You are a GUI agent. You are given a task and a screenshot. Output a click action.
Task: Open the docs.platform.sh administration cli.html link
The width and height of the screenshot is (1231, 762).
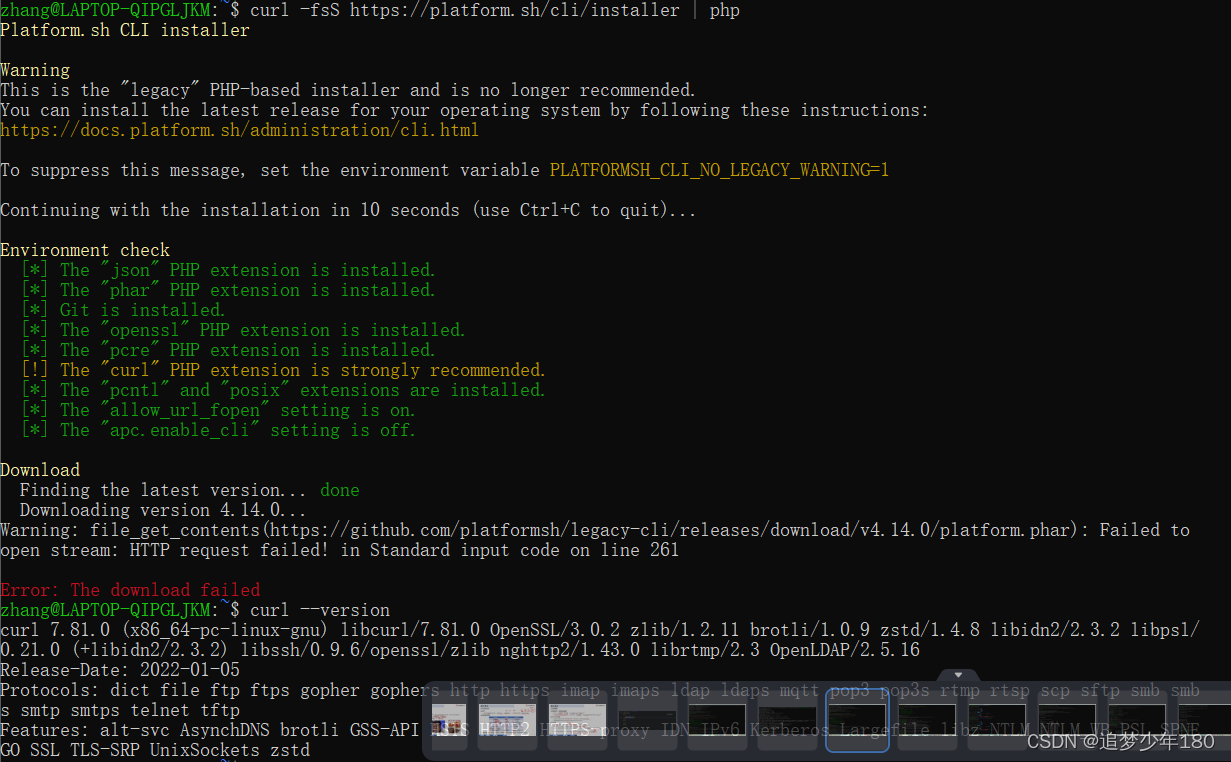[x=240, y=130]
